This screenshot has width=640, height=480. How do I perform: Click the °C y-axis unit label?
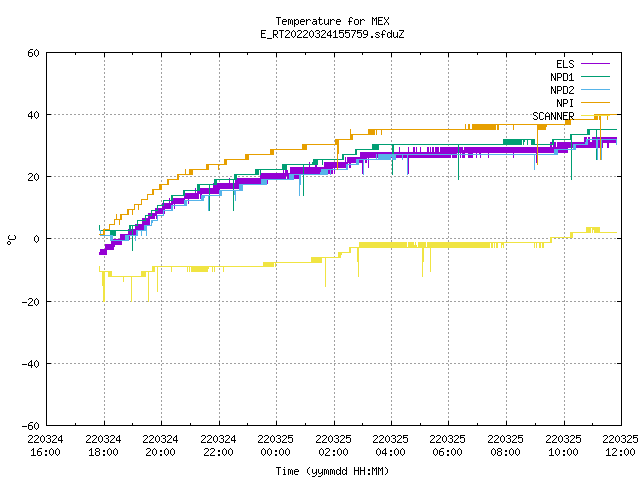click(11, 240)
